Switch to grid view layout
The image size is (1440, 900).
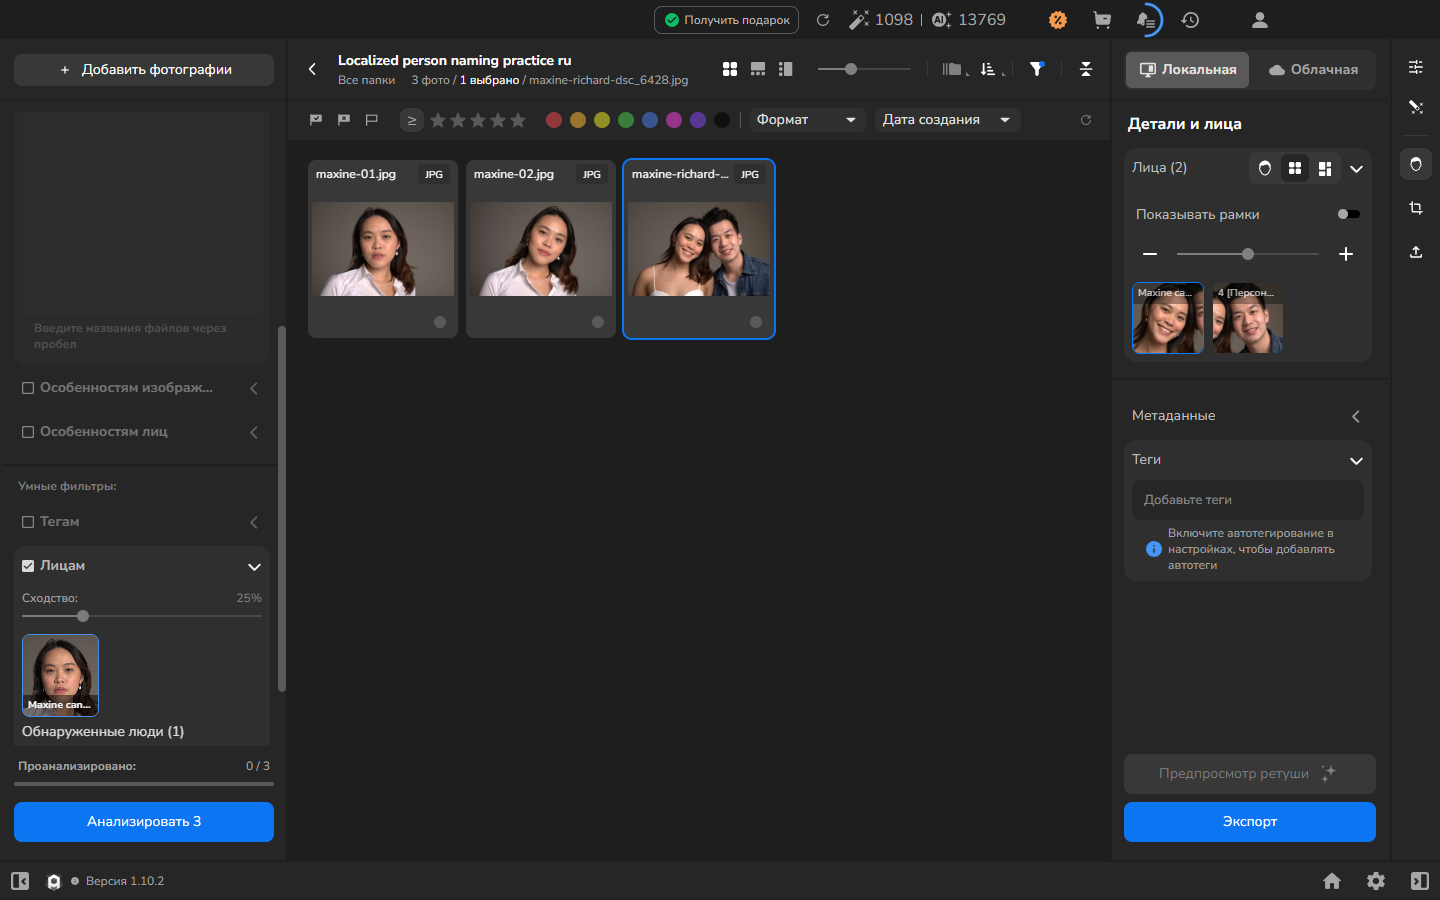coord(730,69)
